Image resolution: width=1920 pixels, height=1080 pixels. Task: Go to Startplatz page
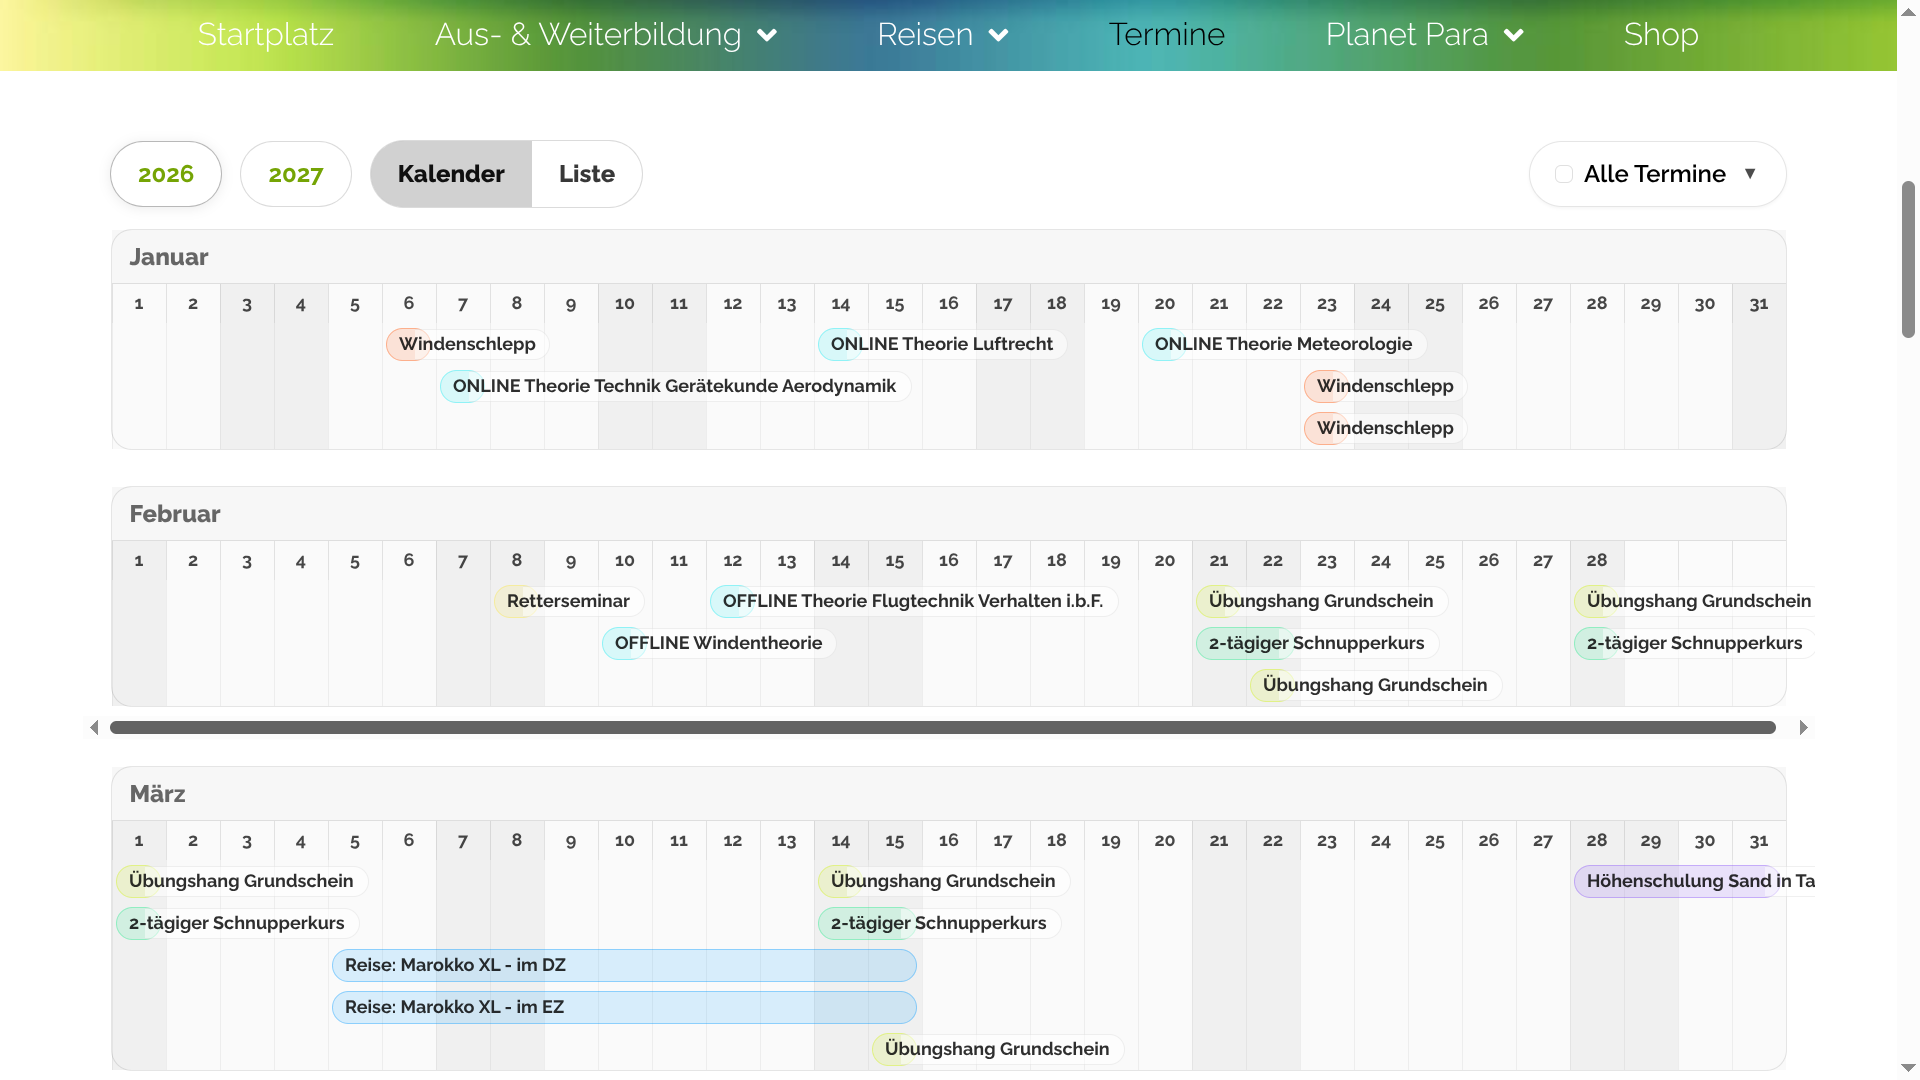265,35
